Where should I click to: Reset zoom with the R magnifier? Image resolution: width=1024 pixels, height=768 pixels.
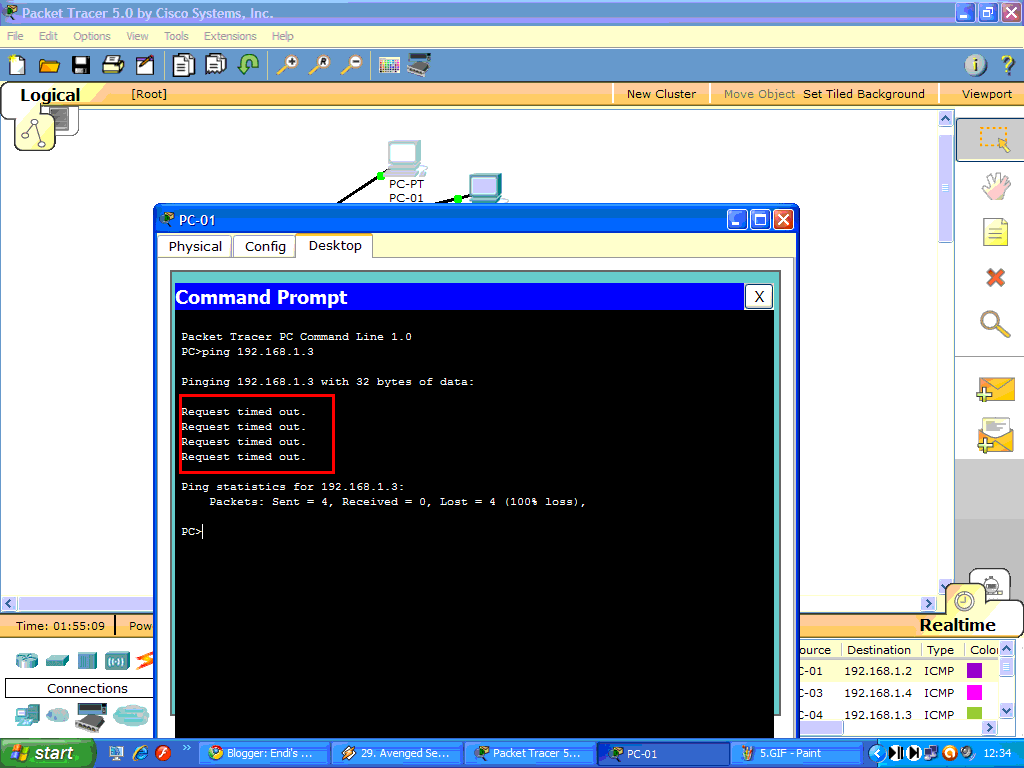click(x=319, y=65)
